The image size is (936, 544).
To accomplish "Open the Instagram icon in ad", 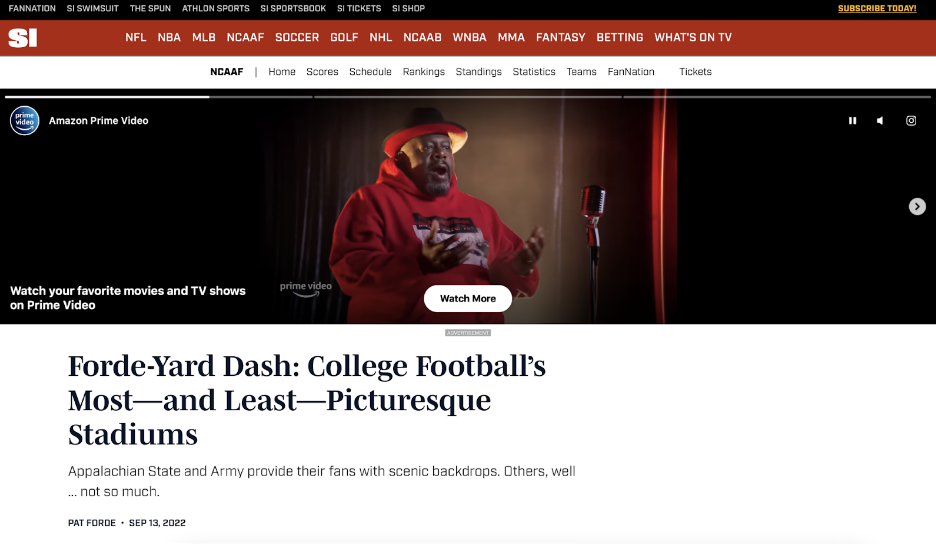I will (x=911, y=121).
